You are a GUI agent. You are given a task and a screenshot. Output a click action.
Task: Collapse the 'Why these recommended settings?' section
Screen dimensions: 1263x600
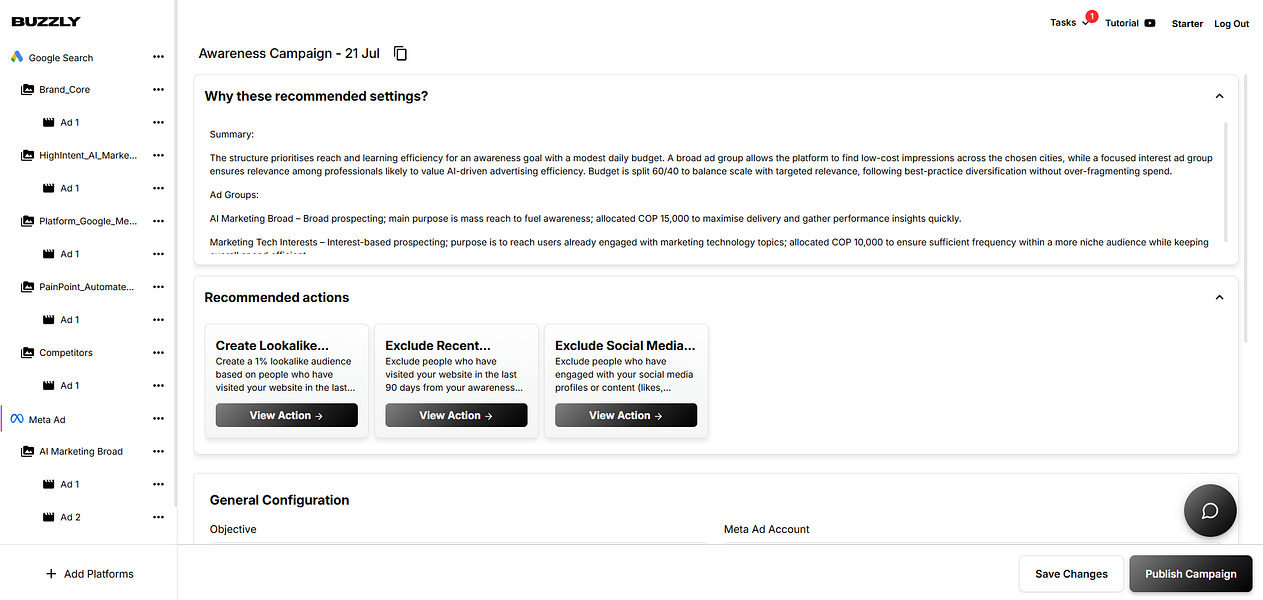(x=1219, y=96)
